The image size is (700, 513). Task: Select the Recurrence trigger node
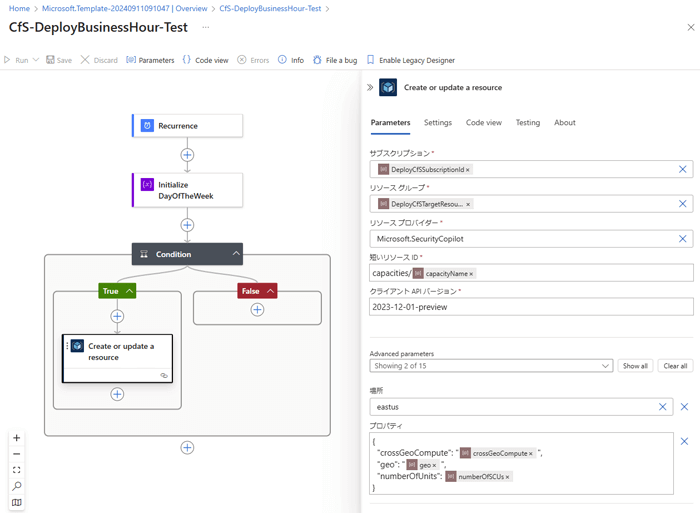(x=188, y=126)
